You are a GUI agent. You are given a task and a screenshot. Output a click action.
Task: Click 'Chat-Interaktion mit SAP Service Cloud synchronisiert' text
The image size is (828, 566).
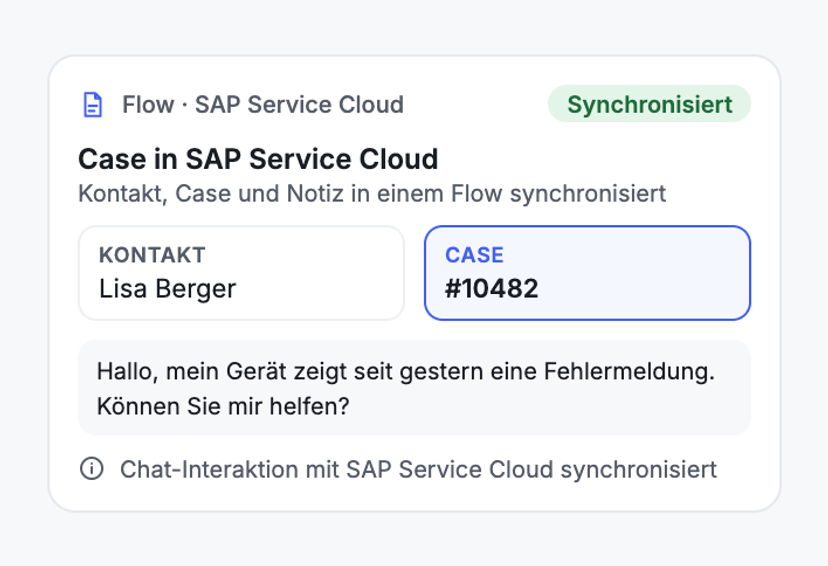click(x=418, y=469)
